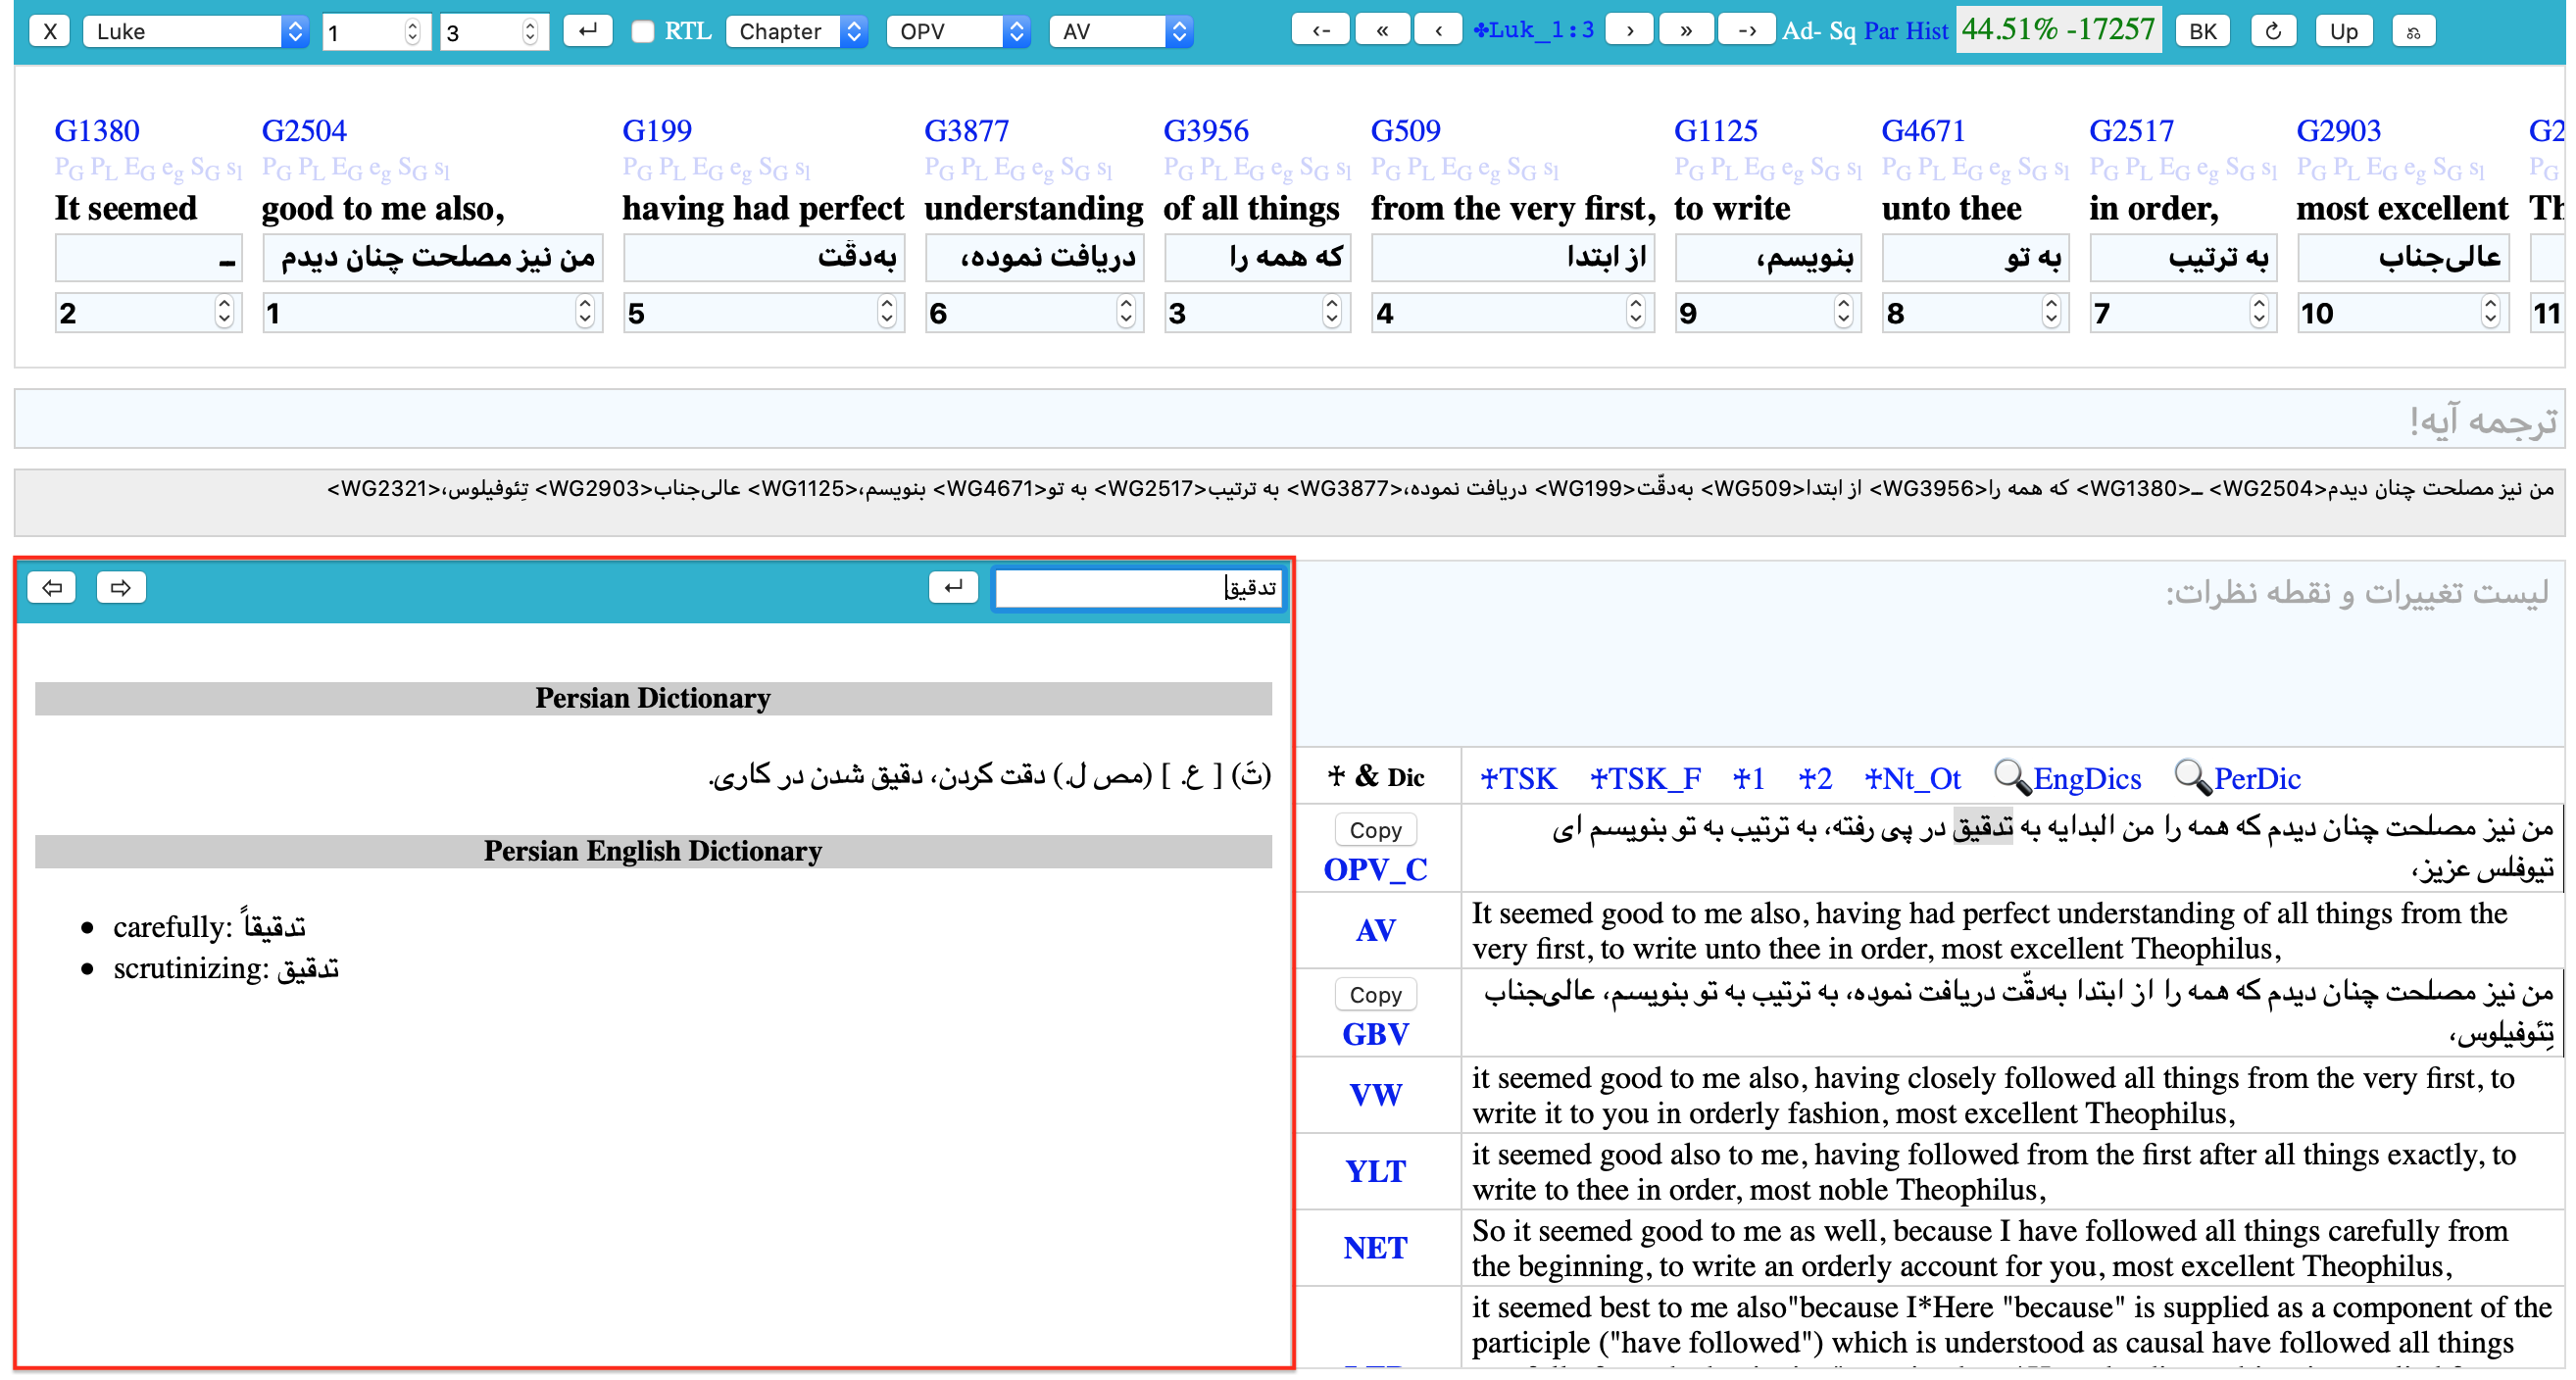Click the order stepper under 'good to me also,'
Image resolution: width=2576 pixels, height=1380 pixels.
tap(585, 313)
